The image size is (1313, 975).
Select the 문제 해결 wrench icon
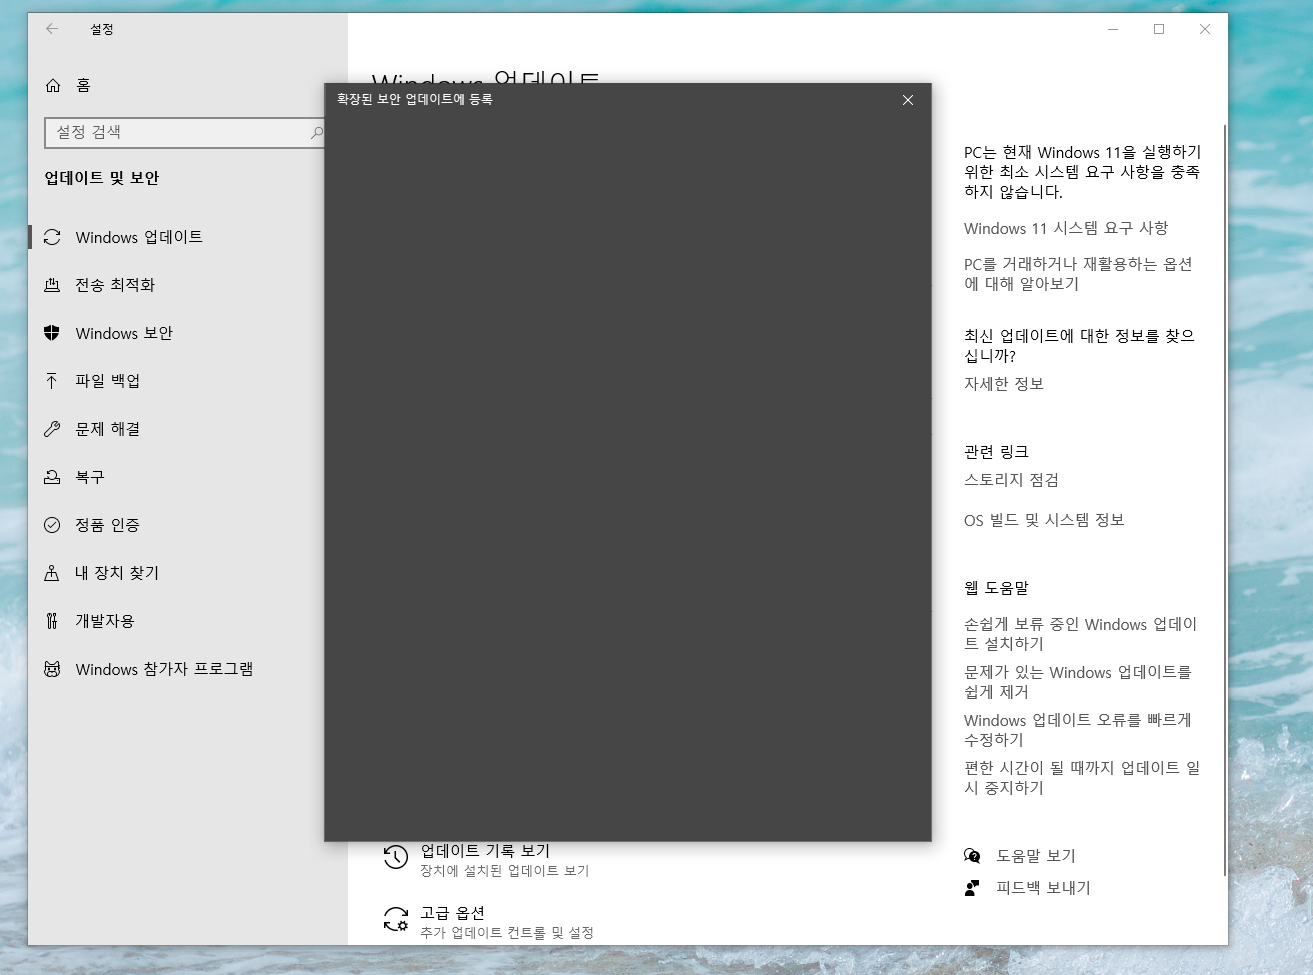[52, 429]
